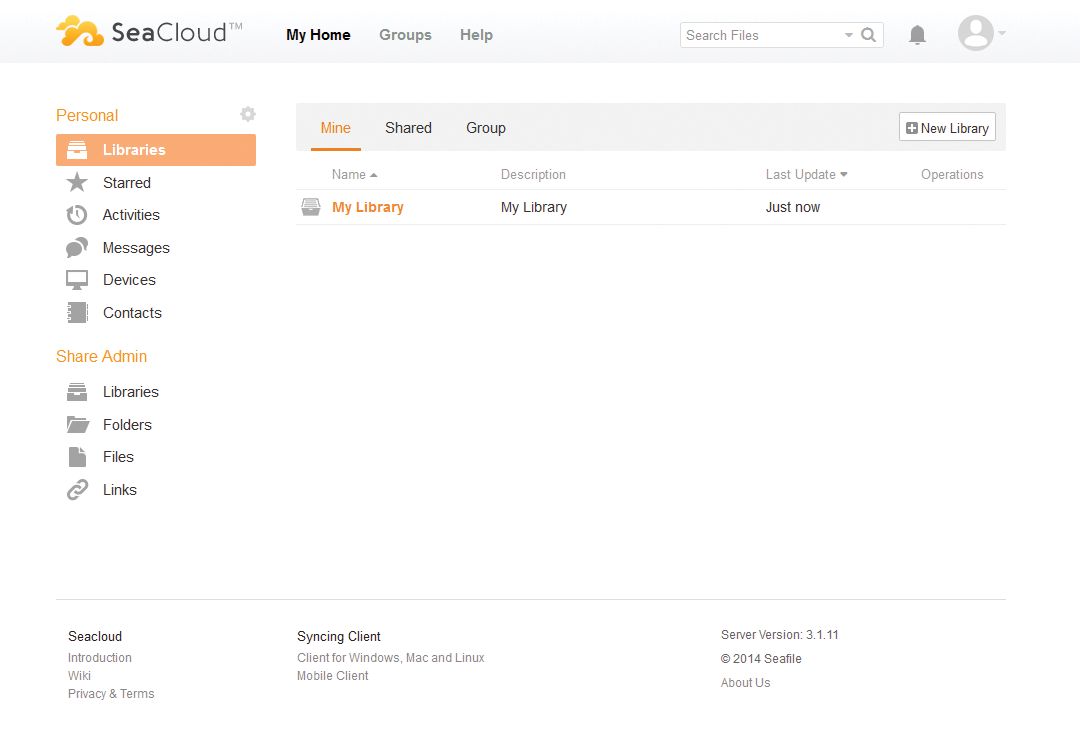Click the search magnifier icon
Viewport: 1080px width, 743px height.
868,35
